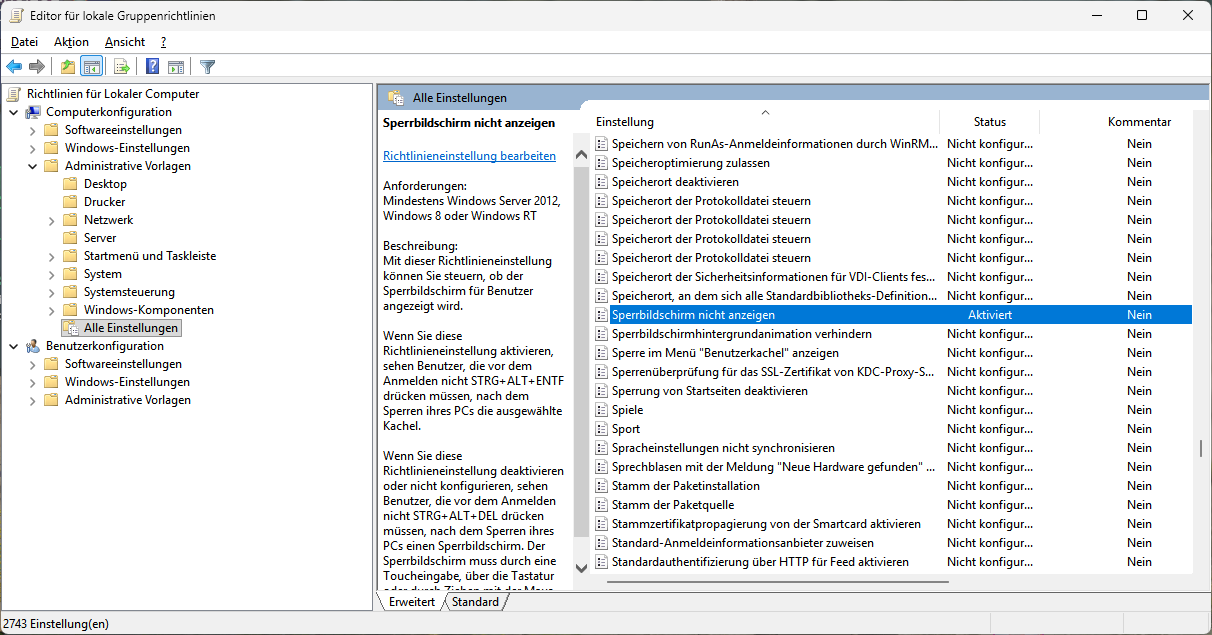Sort by the Kommentar column header
1212x635 pixels.
click(1139, 122)
